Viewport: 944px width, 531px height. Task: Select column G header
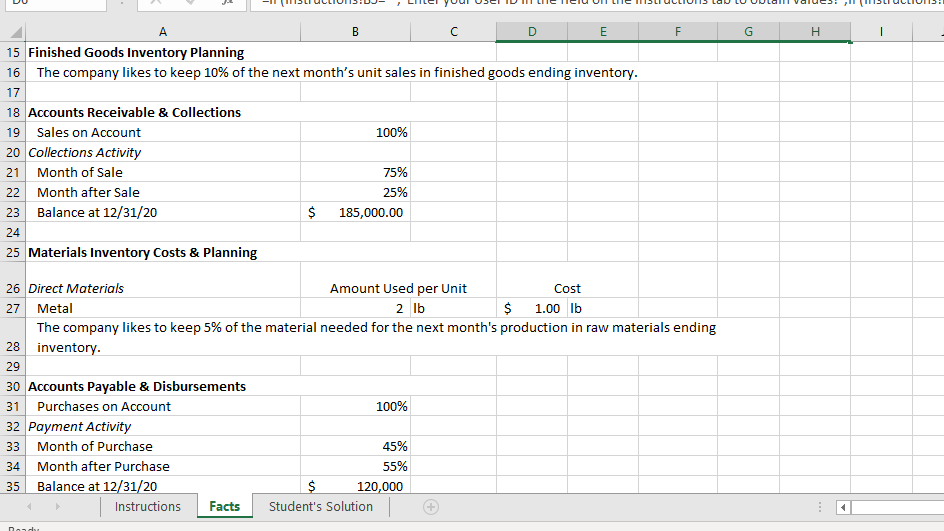[748, 32]
